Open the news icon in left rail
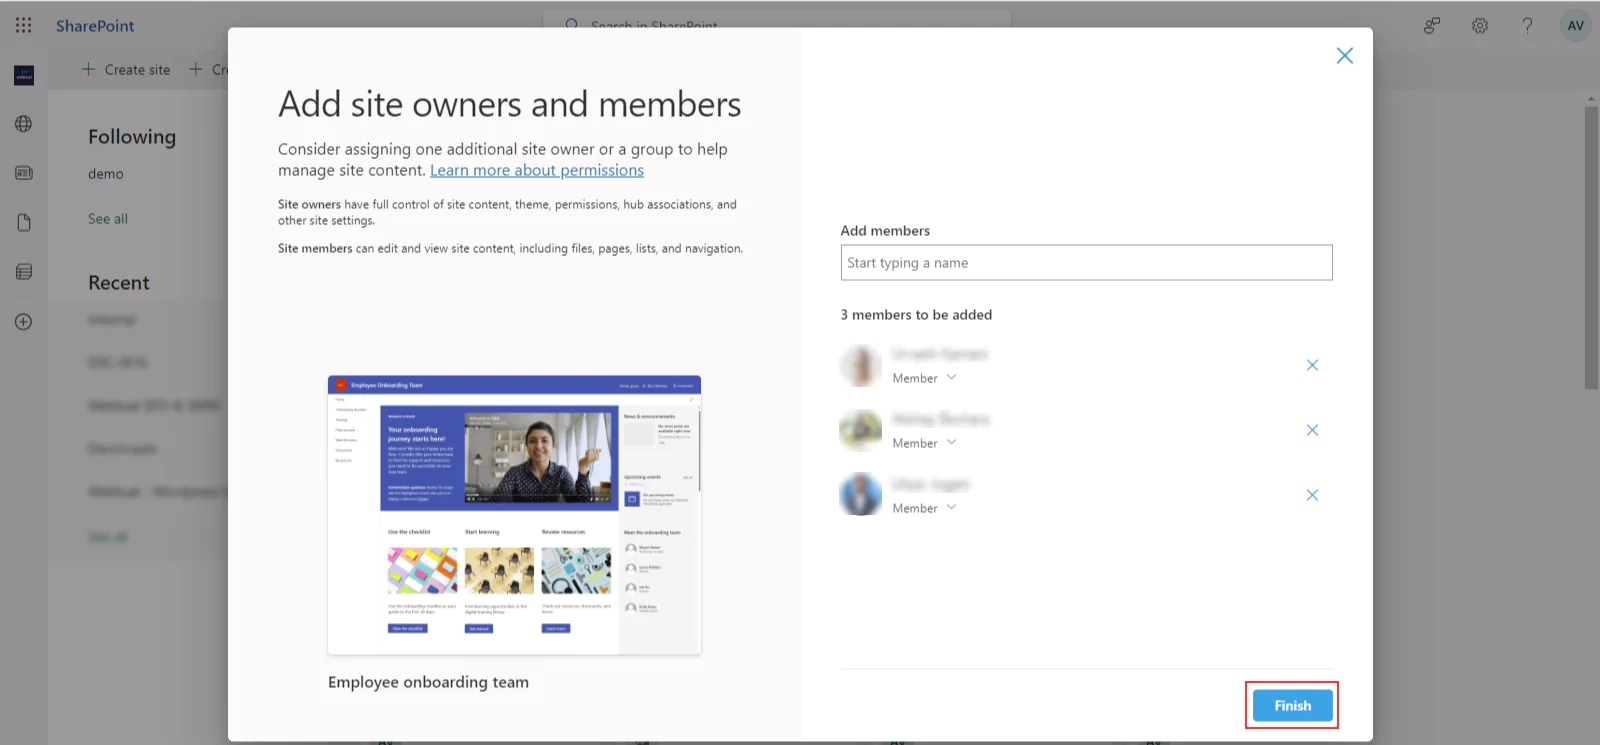 (24, 173)
